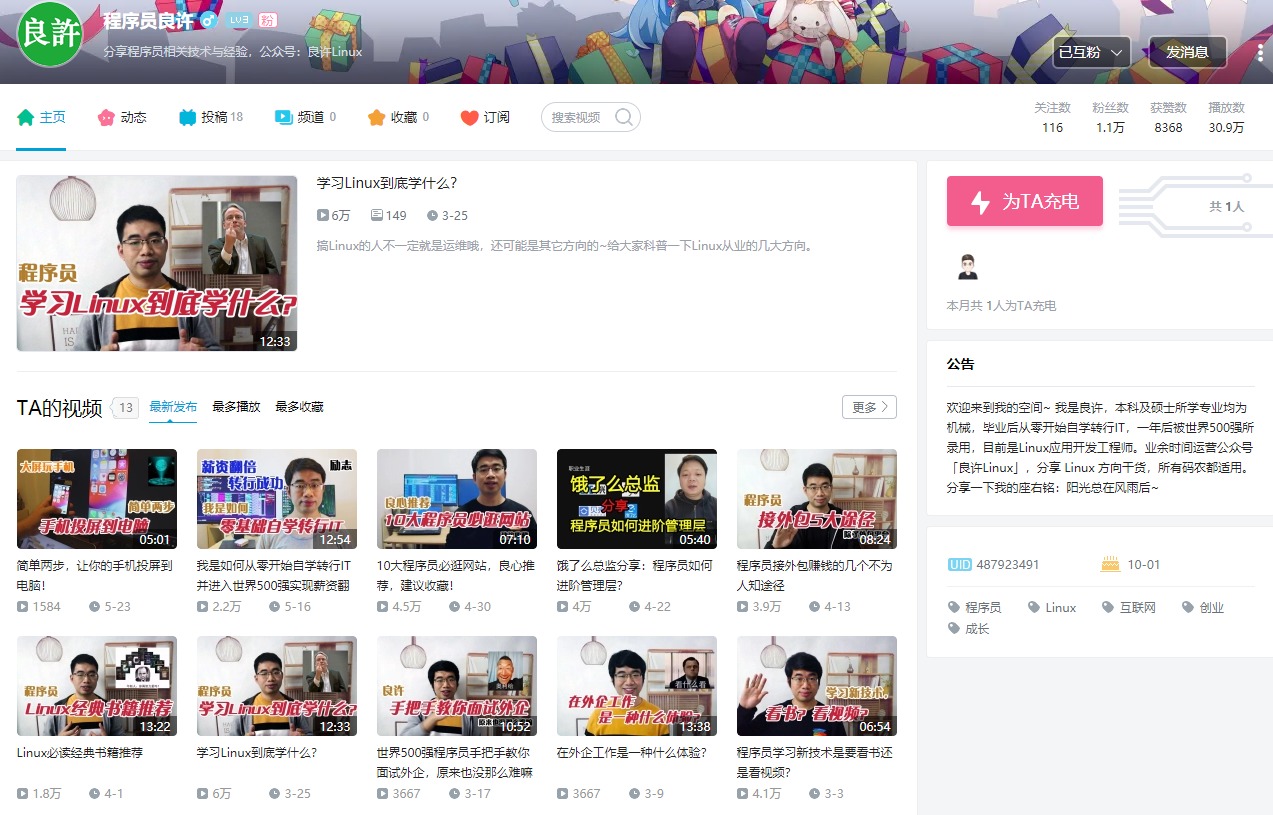Open the three-dot more options menu

tap(1258, 51)
